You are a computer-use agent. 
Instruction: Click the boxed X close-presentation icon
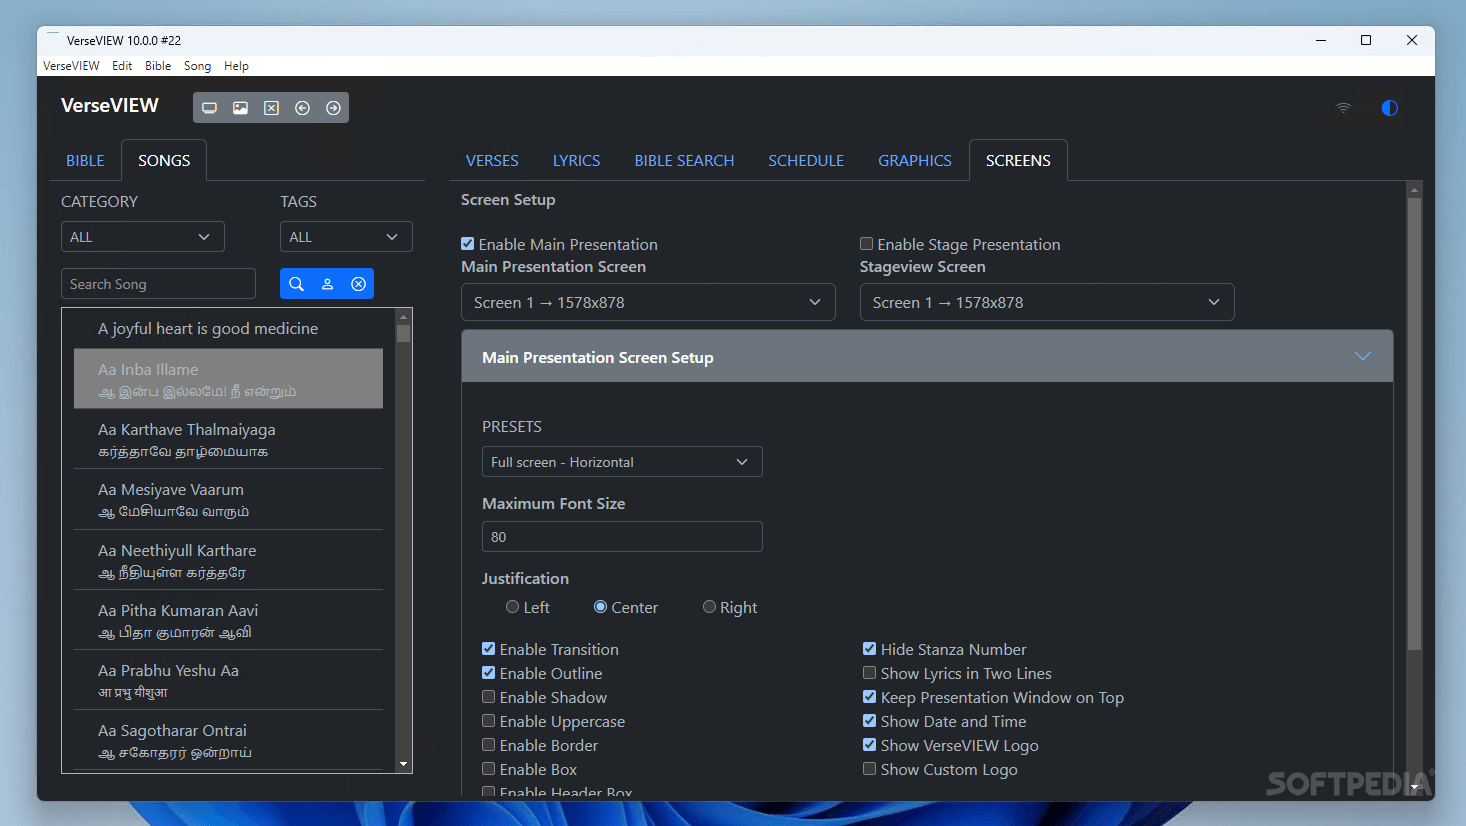click(271, 108)
